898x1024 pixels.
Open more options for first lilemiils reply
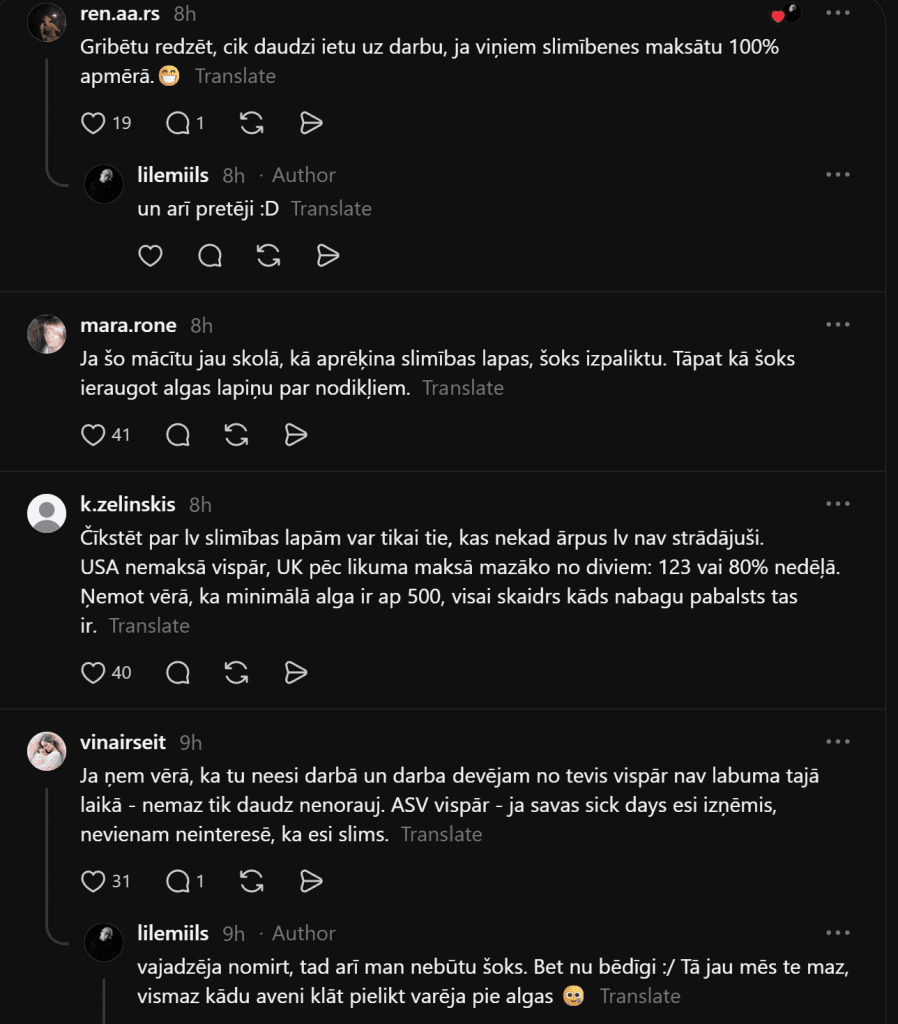[x=838, y=174]
